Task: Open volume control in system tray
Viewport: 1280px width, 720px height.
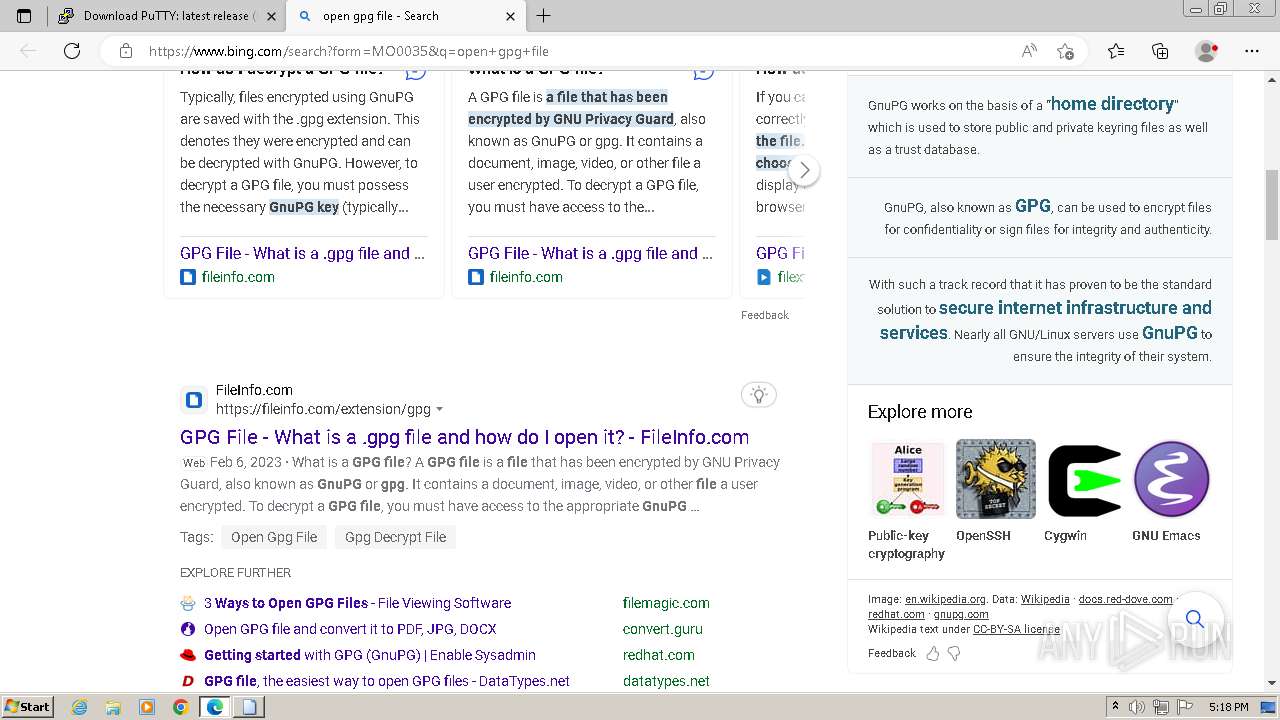Action: [x=1137, y=707]
